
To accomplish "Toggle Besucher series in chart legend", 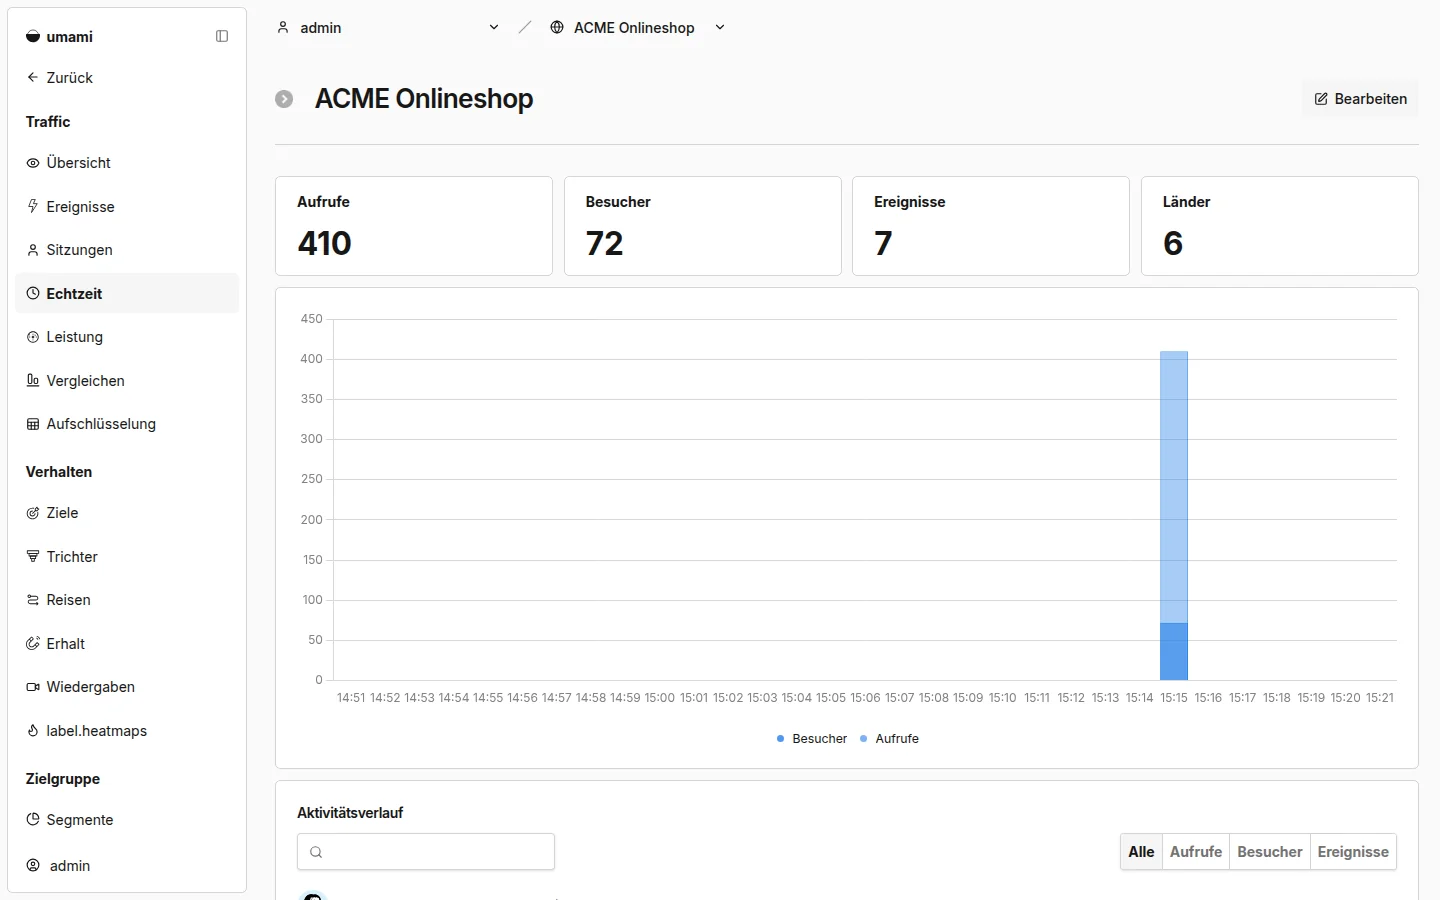I will point(811,739).
